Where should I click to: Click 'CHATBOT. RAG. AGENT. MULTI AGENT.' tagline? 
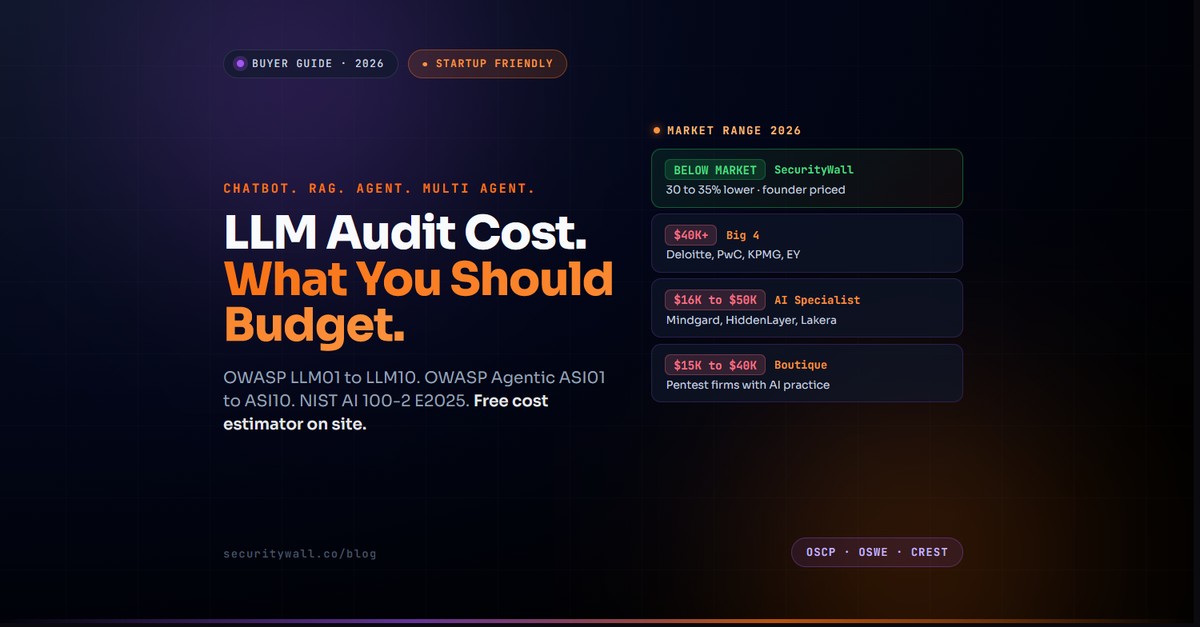tap(379, 188)
